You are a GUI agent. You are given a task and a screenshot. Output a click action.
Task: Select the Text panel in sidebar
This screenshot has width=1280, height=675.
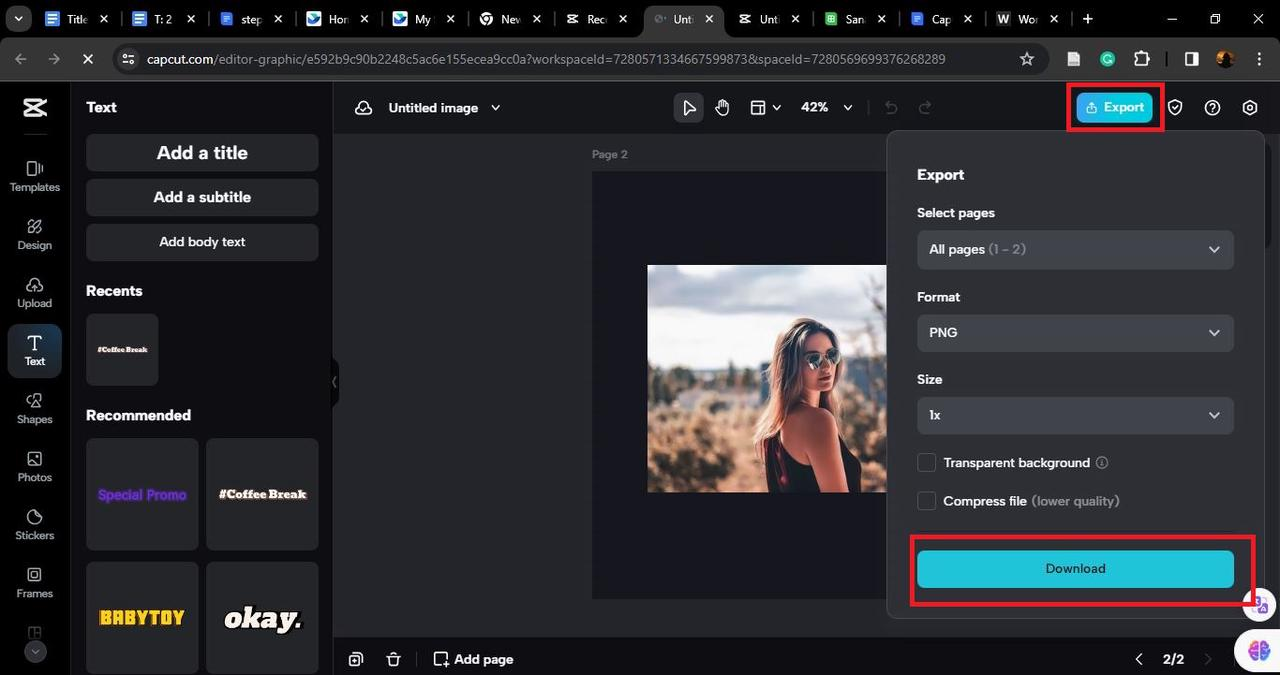pyautogui.click(x=35, y=351)
